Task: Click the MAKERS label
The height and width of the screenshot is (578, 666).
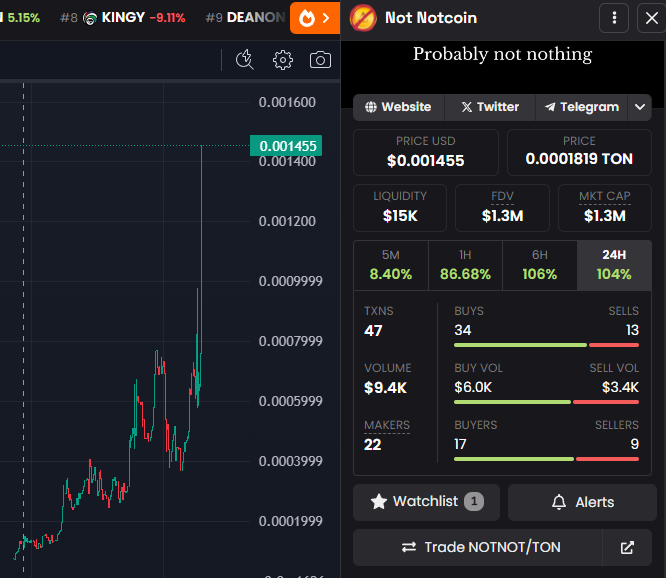Action: tap(387, 425)
